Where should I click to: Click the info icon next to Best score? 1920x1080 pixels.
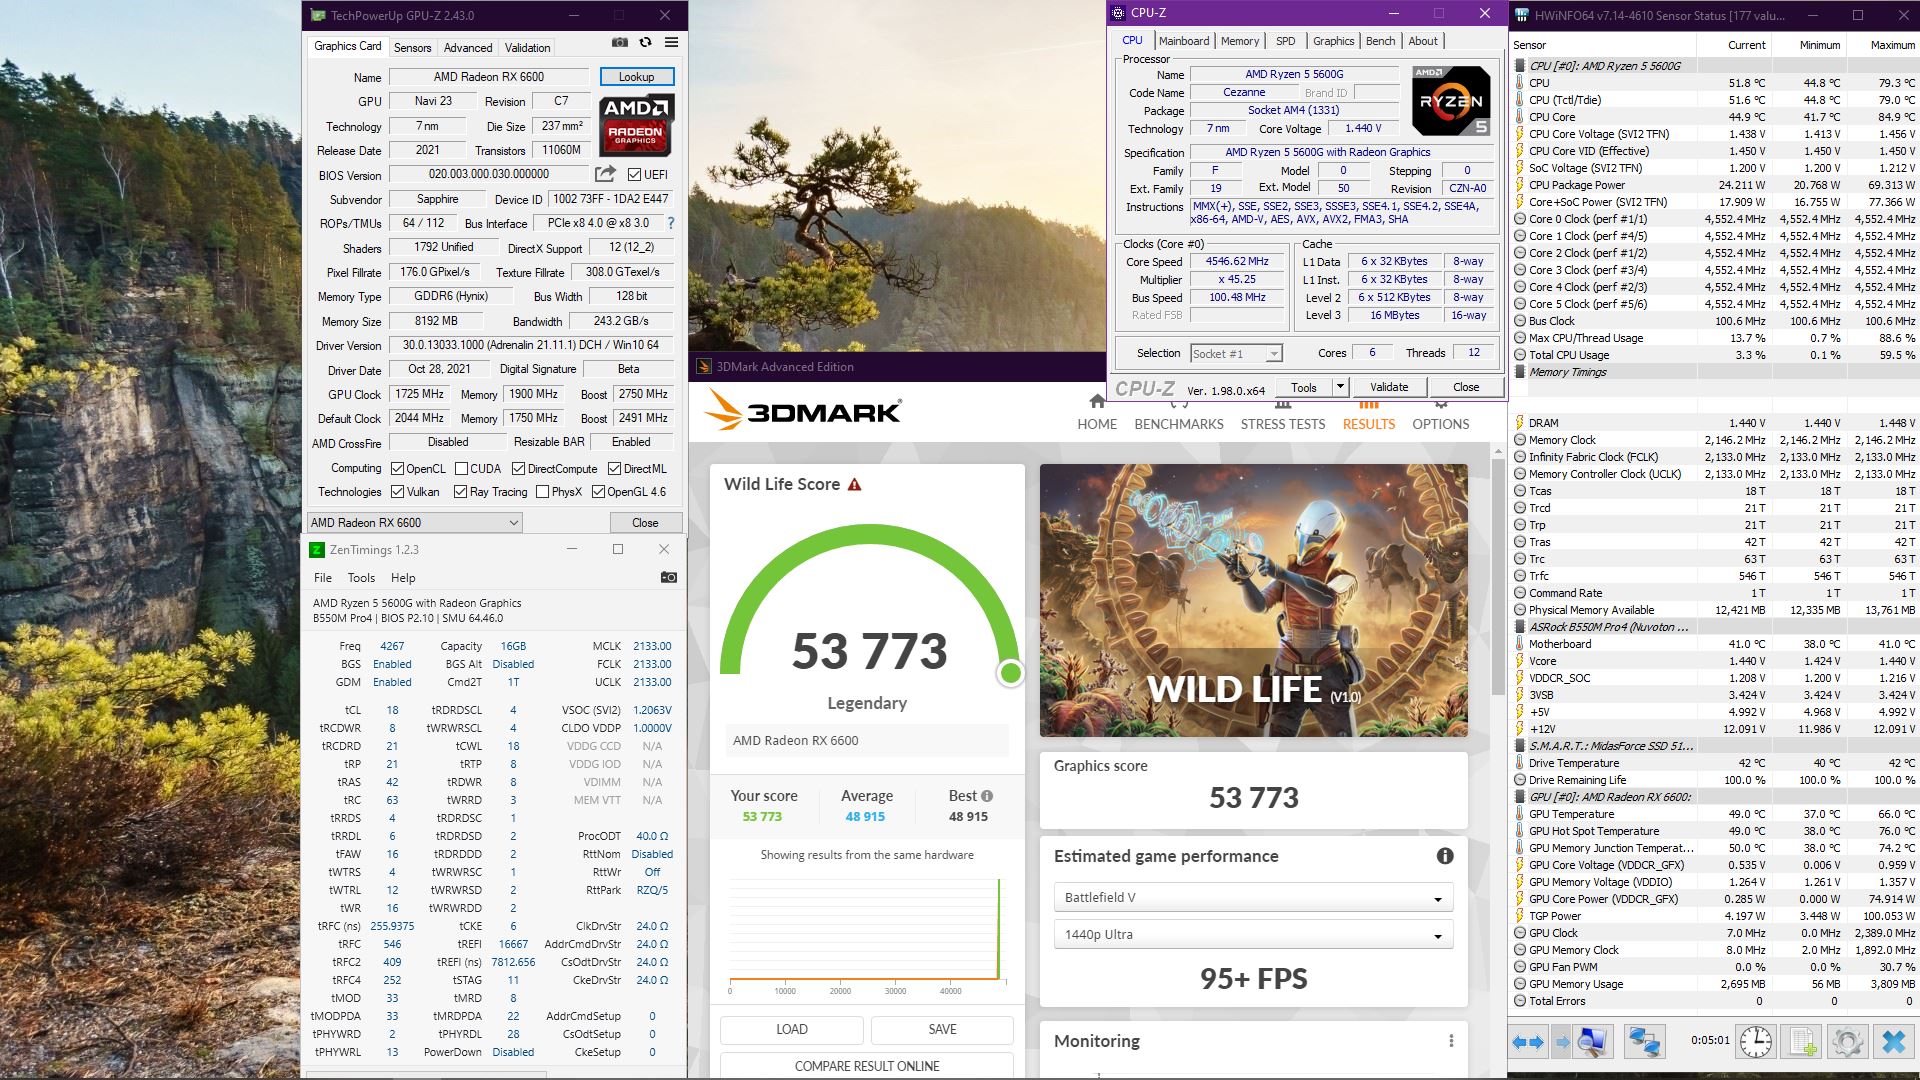tap(987, 796)
